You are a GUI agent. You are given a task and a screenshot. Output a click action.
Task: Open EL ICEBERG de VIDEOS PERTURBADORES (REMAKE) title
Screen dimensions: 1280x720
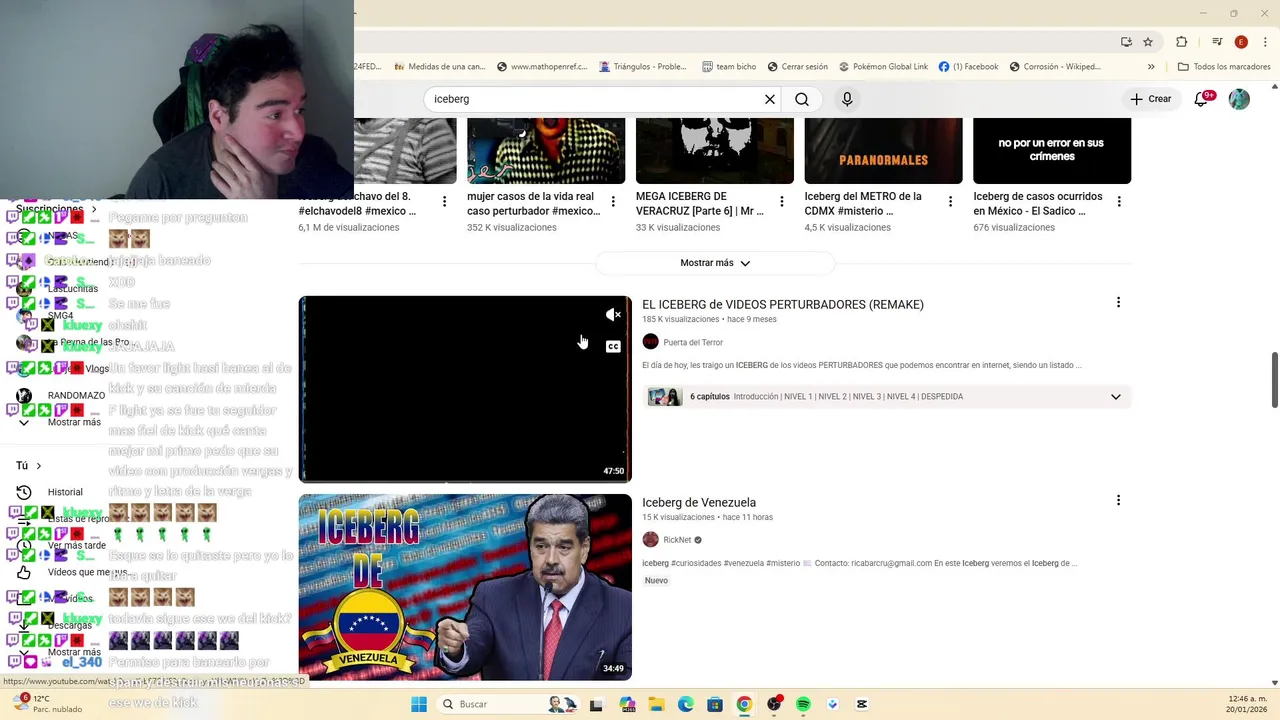pyautogui.click(x=783, y=304)
